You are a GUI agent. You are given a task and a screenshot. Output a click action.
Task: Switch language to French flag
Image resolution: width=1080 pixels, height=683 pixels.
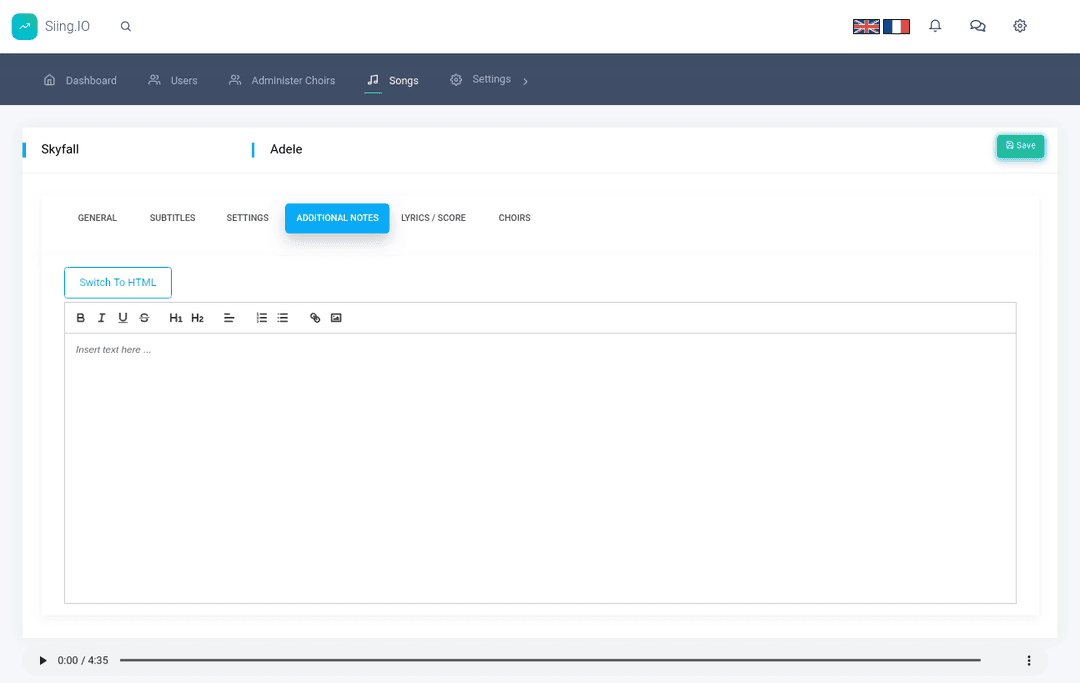click(x=896, y=26)
